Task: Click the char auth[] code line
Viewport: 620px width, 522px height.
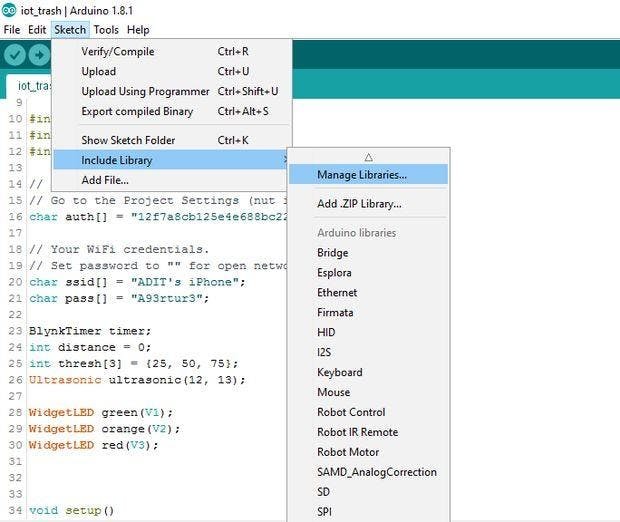Action: point(158,217)
